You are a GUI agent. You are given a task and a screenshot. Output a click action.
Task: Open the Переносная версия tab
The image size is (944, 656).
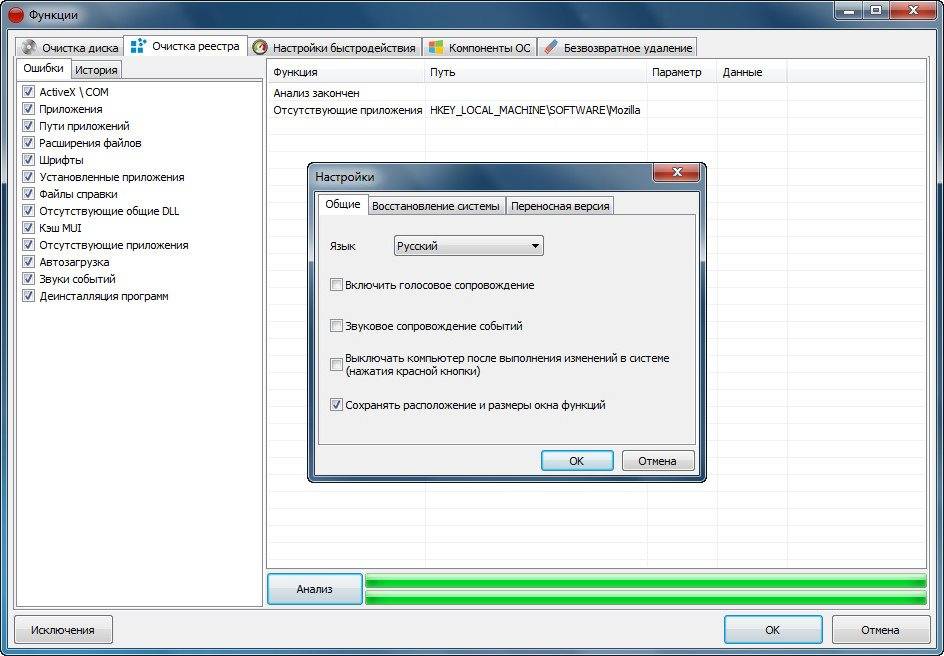[560, 206]
